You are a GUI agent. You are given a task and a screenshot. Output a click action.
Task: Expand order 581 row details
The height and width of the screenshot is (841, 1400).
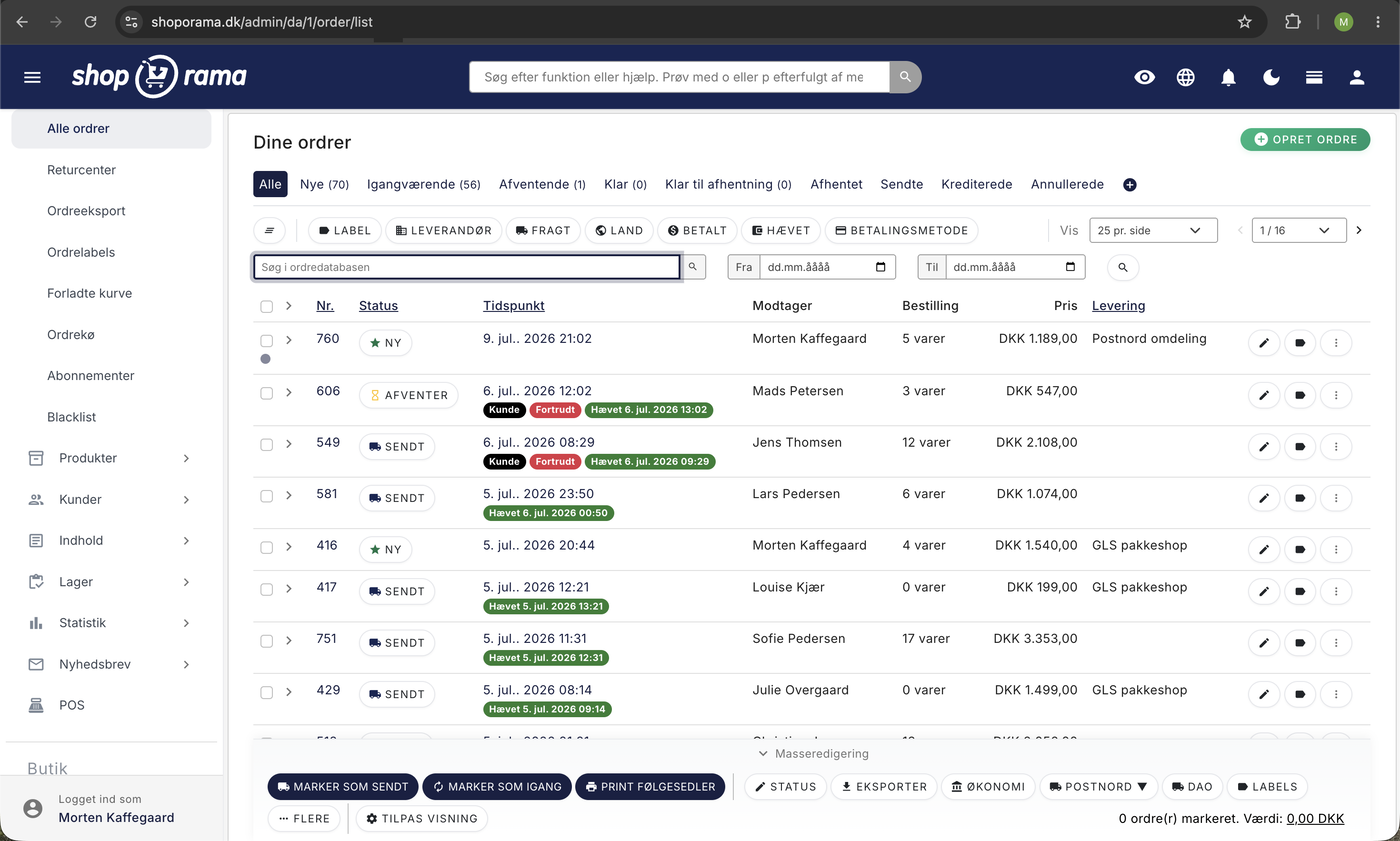point(289,496)
